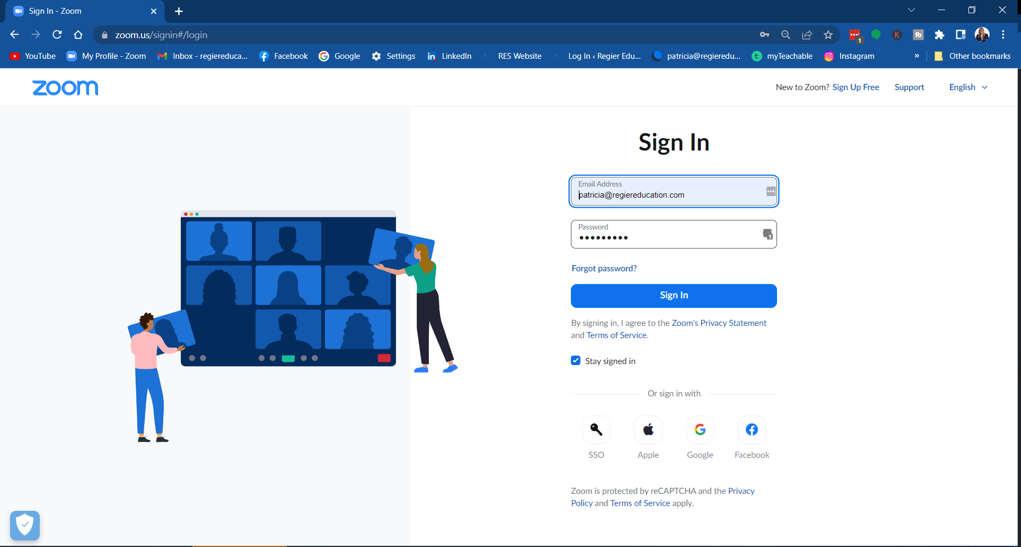Click Forgot password? link

point(604,268)
